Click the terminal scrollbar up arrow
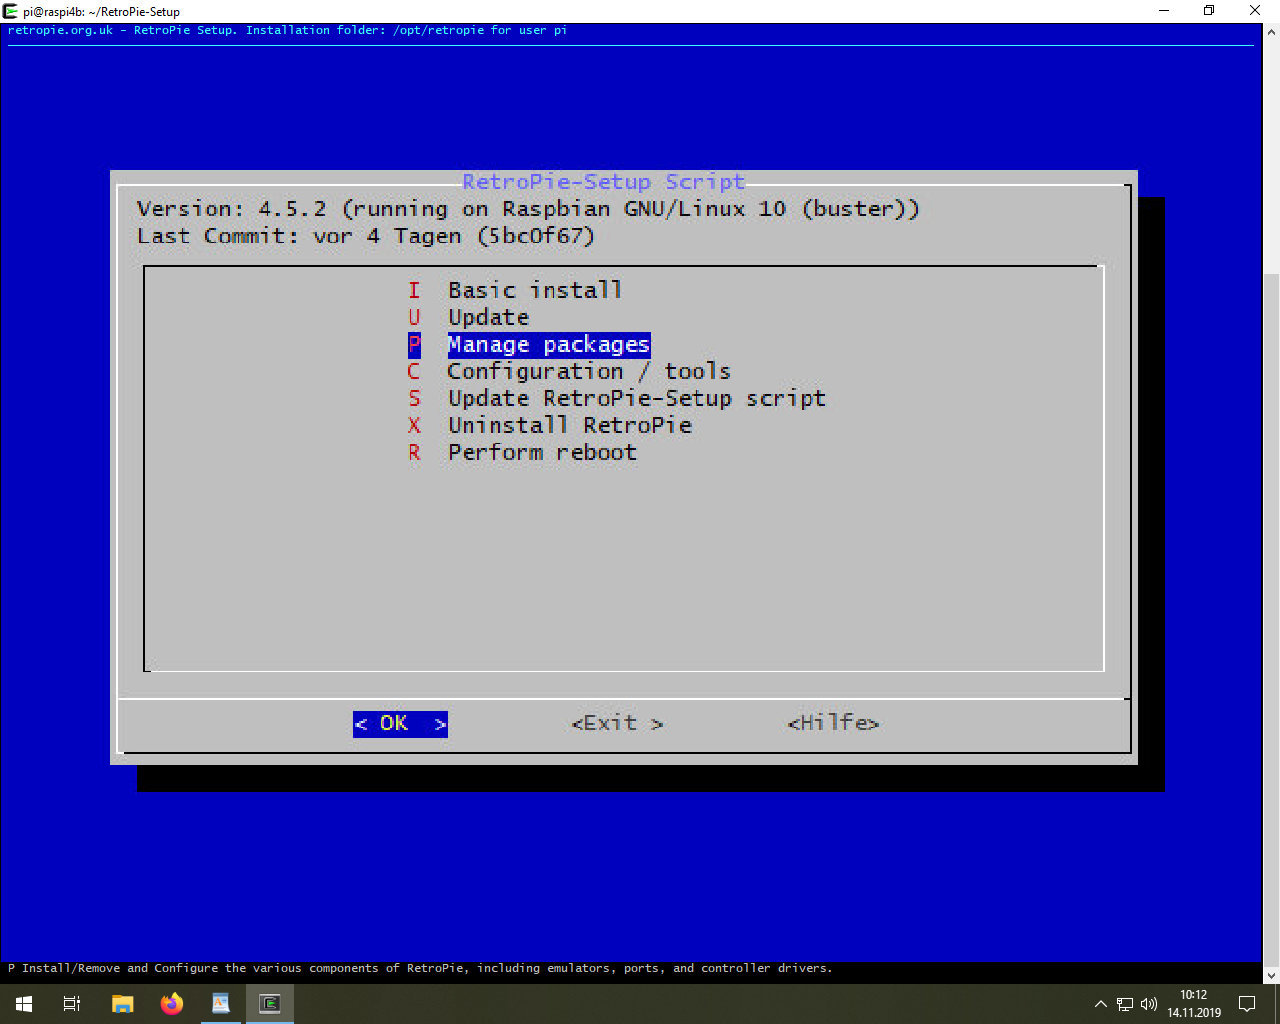1280x1024 pixels. pyautogui.click(x=1271, y=32)
